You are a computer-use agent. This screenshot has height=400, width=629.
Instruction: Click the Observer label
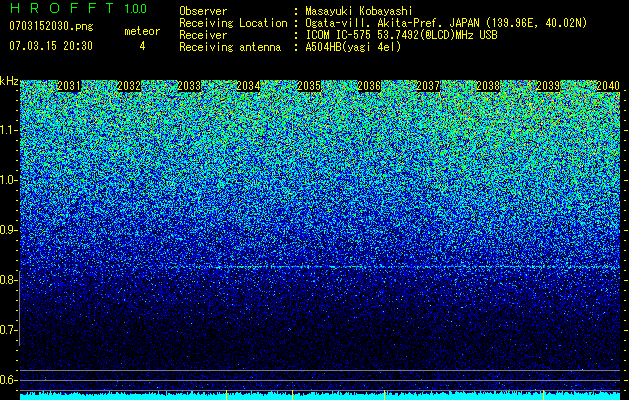click(203, 12)
